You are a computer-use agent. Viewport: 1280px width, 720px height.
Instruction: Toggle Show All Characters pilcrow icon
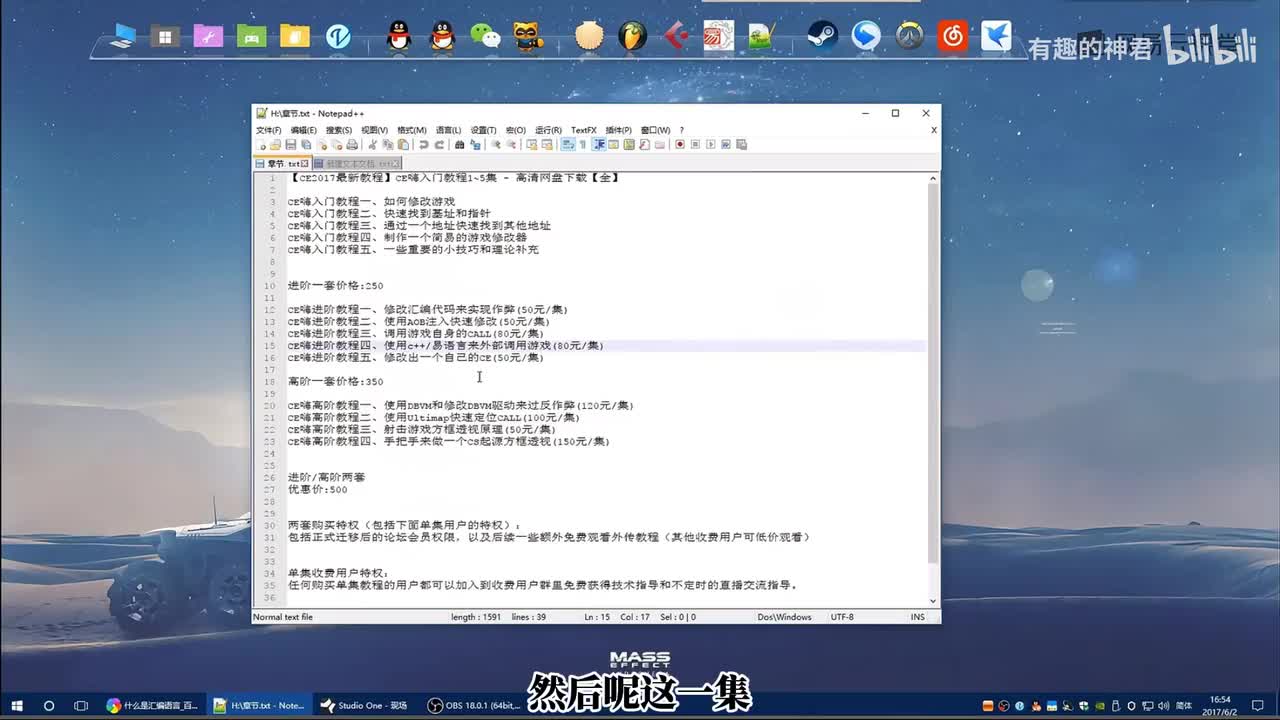coord(583,144)
